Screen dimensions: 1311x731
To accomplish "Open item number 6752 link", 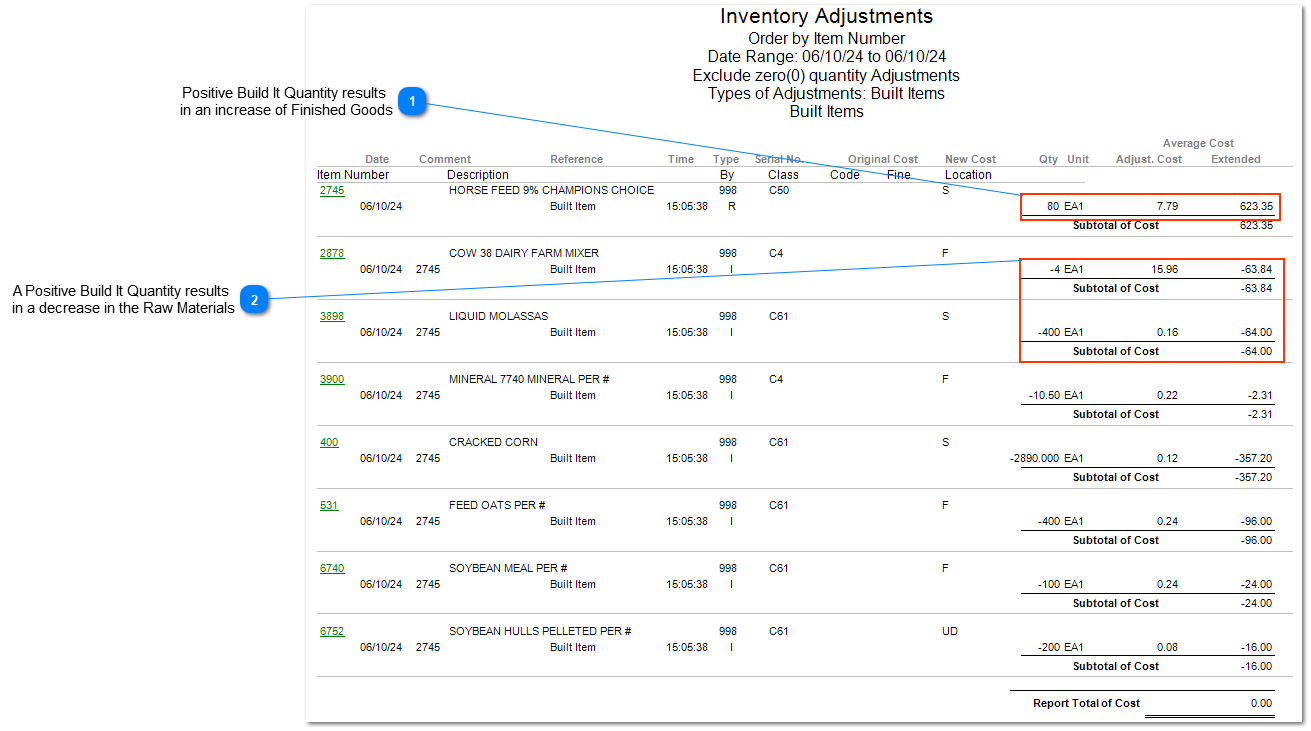I will click(332, 631).
